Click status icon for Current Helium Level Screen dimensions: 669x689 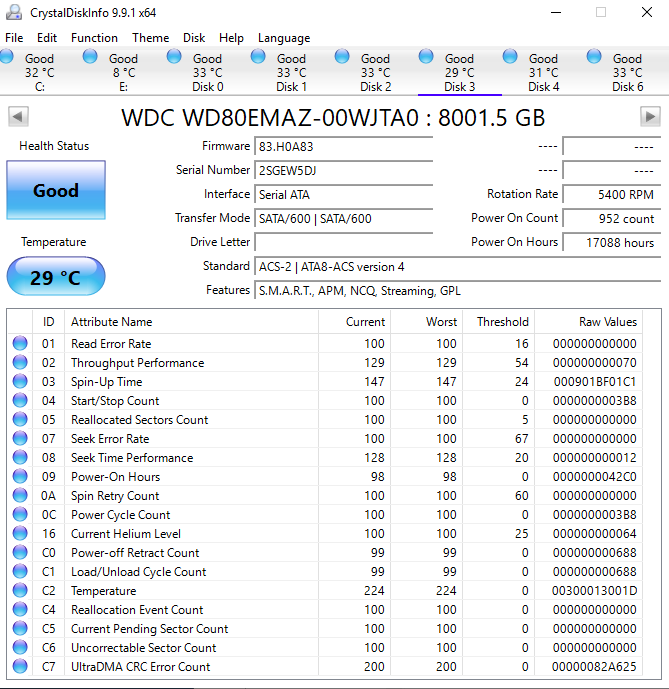pos(20,533)
